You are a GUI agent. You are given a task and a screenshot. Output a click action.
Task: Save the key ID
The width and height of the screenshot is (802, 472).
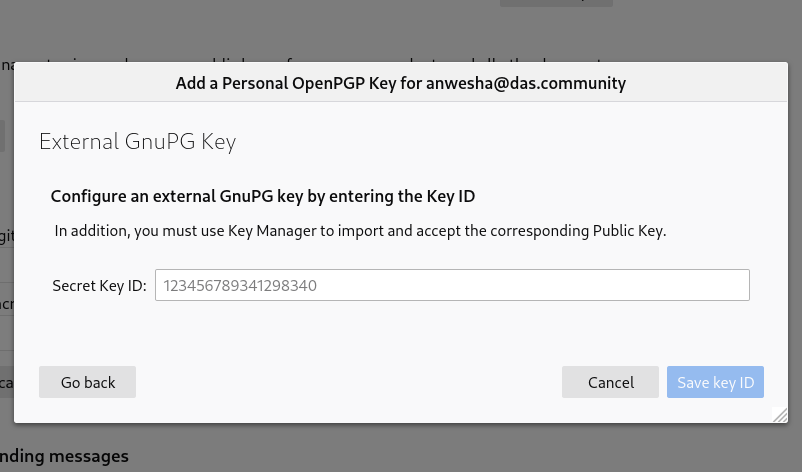(x=715, y=382)
